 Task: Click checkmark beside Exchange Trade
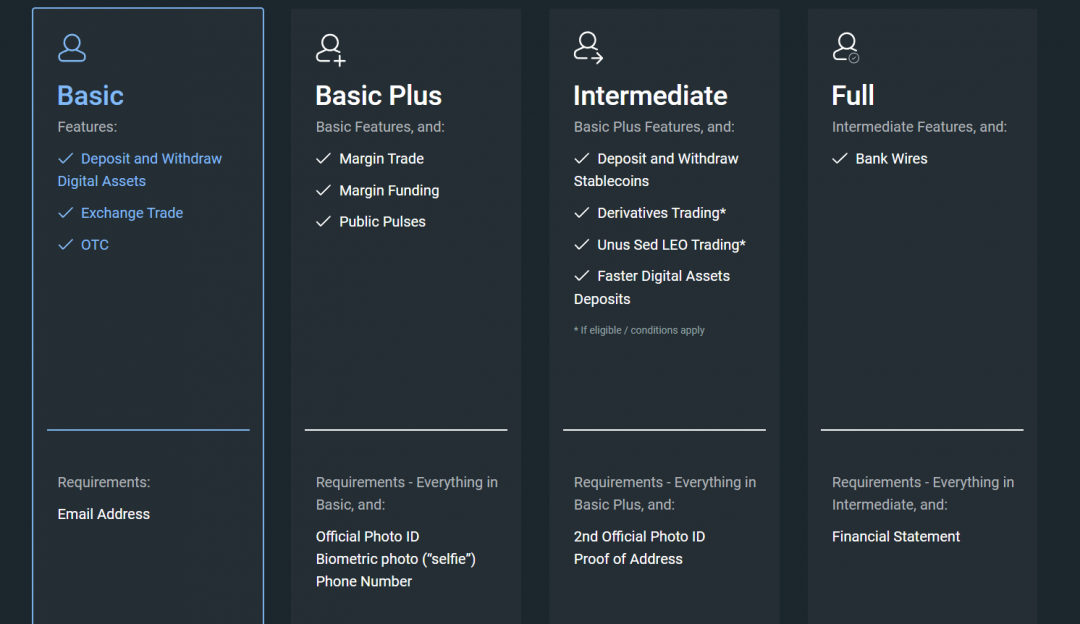tap(66, 213)
